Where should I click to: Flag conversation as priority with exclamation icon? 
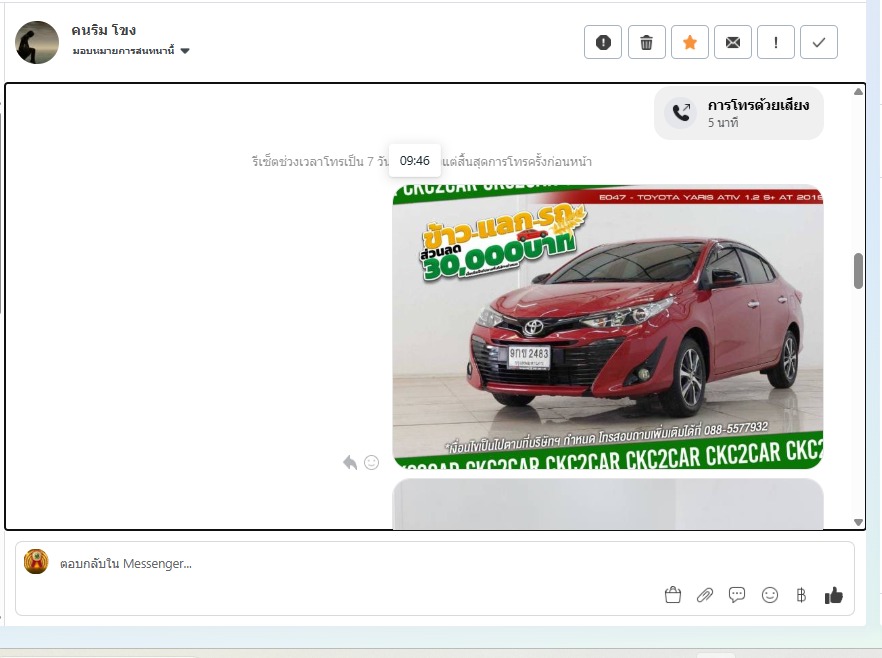click(x=776, y=42)
